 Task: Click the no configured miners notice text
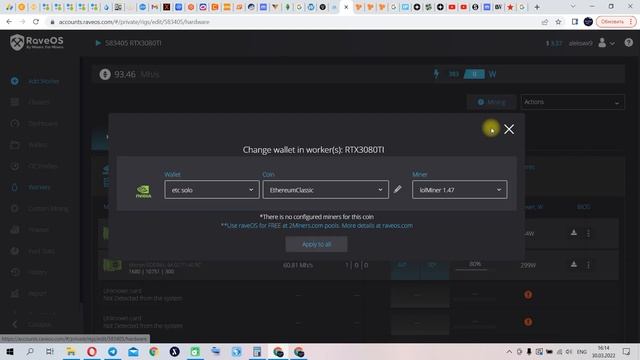point(317,217)
